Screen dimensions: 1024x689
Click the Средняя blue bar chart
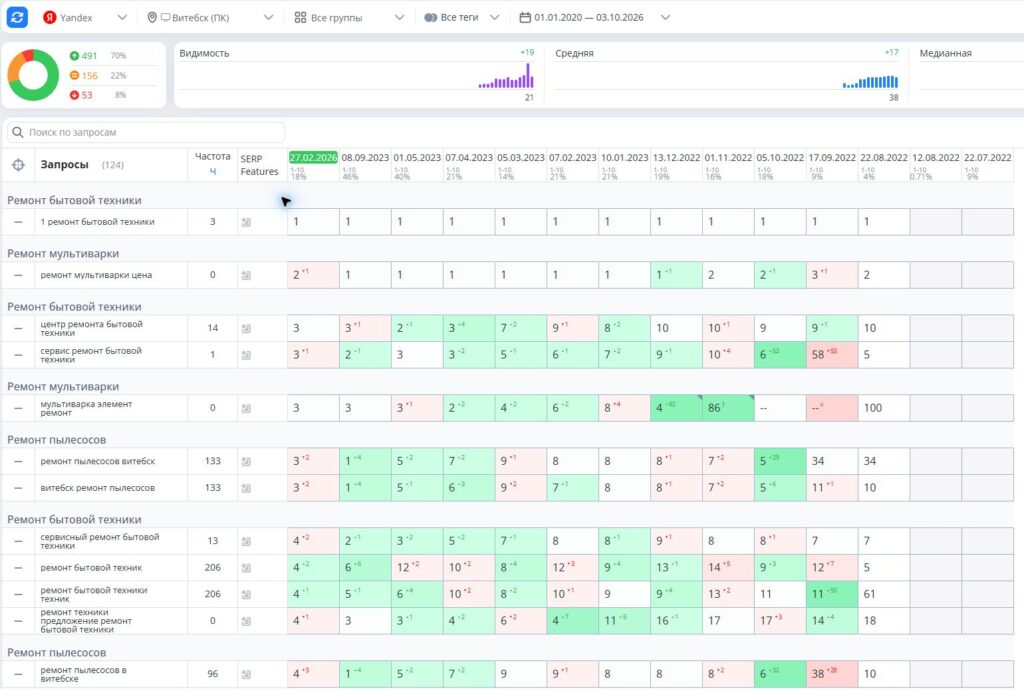871,81
